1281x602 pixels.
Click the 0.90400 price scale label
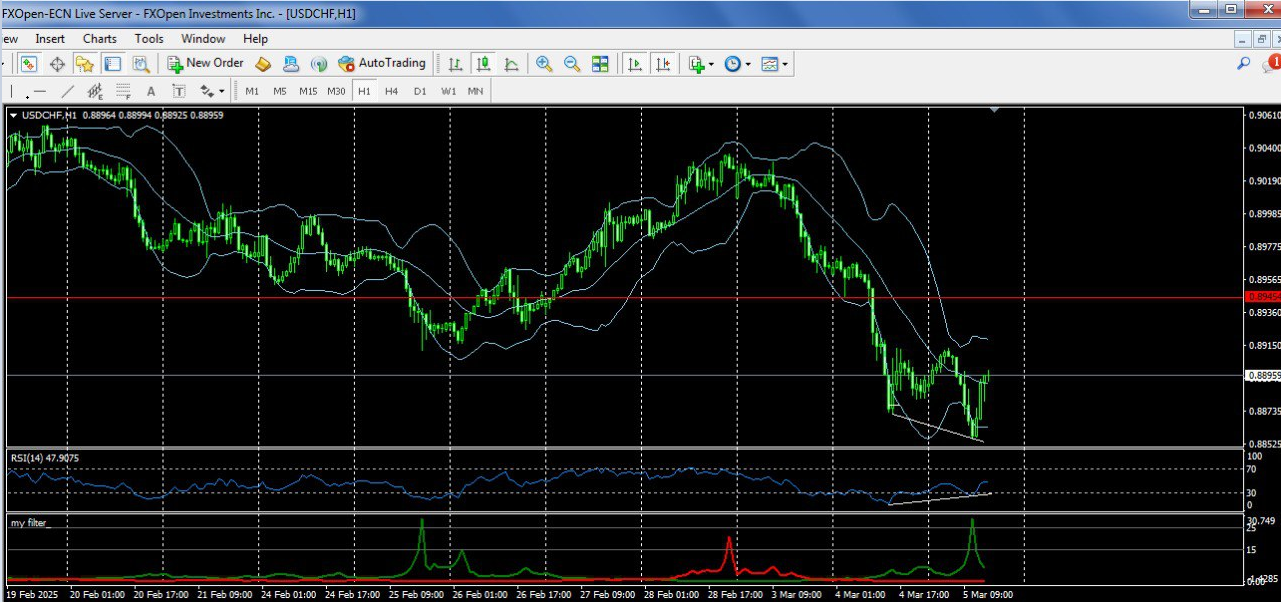1264,148
